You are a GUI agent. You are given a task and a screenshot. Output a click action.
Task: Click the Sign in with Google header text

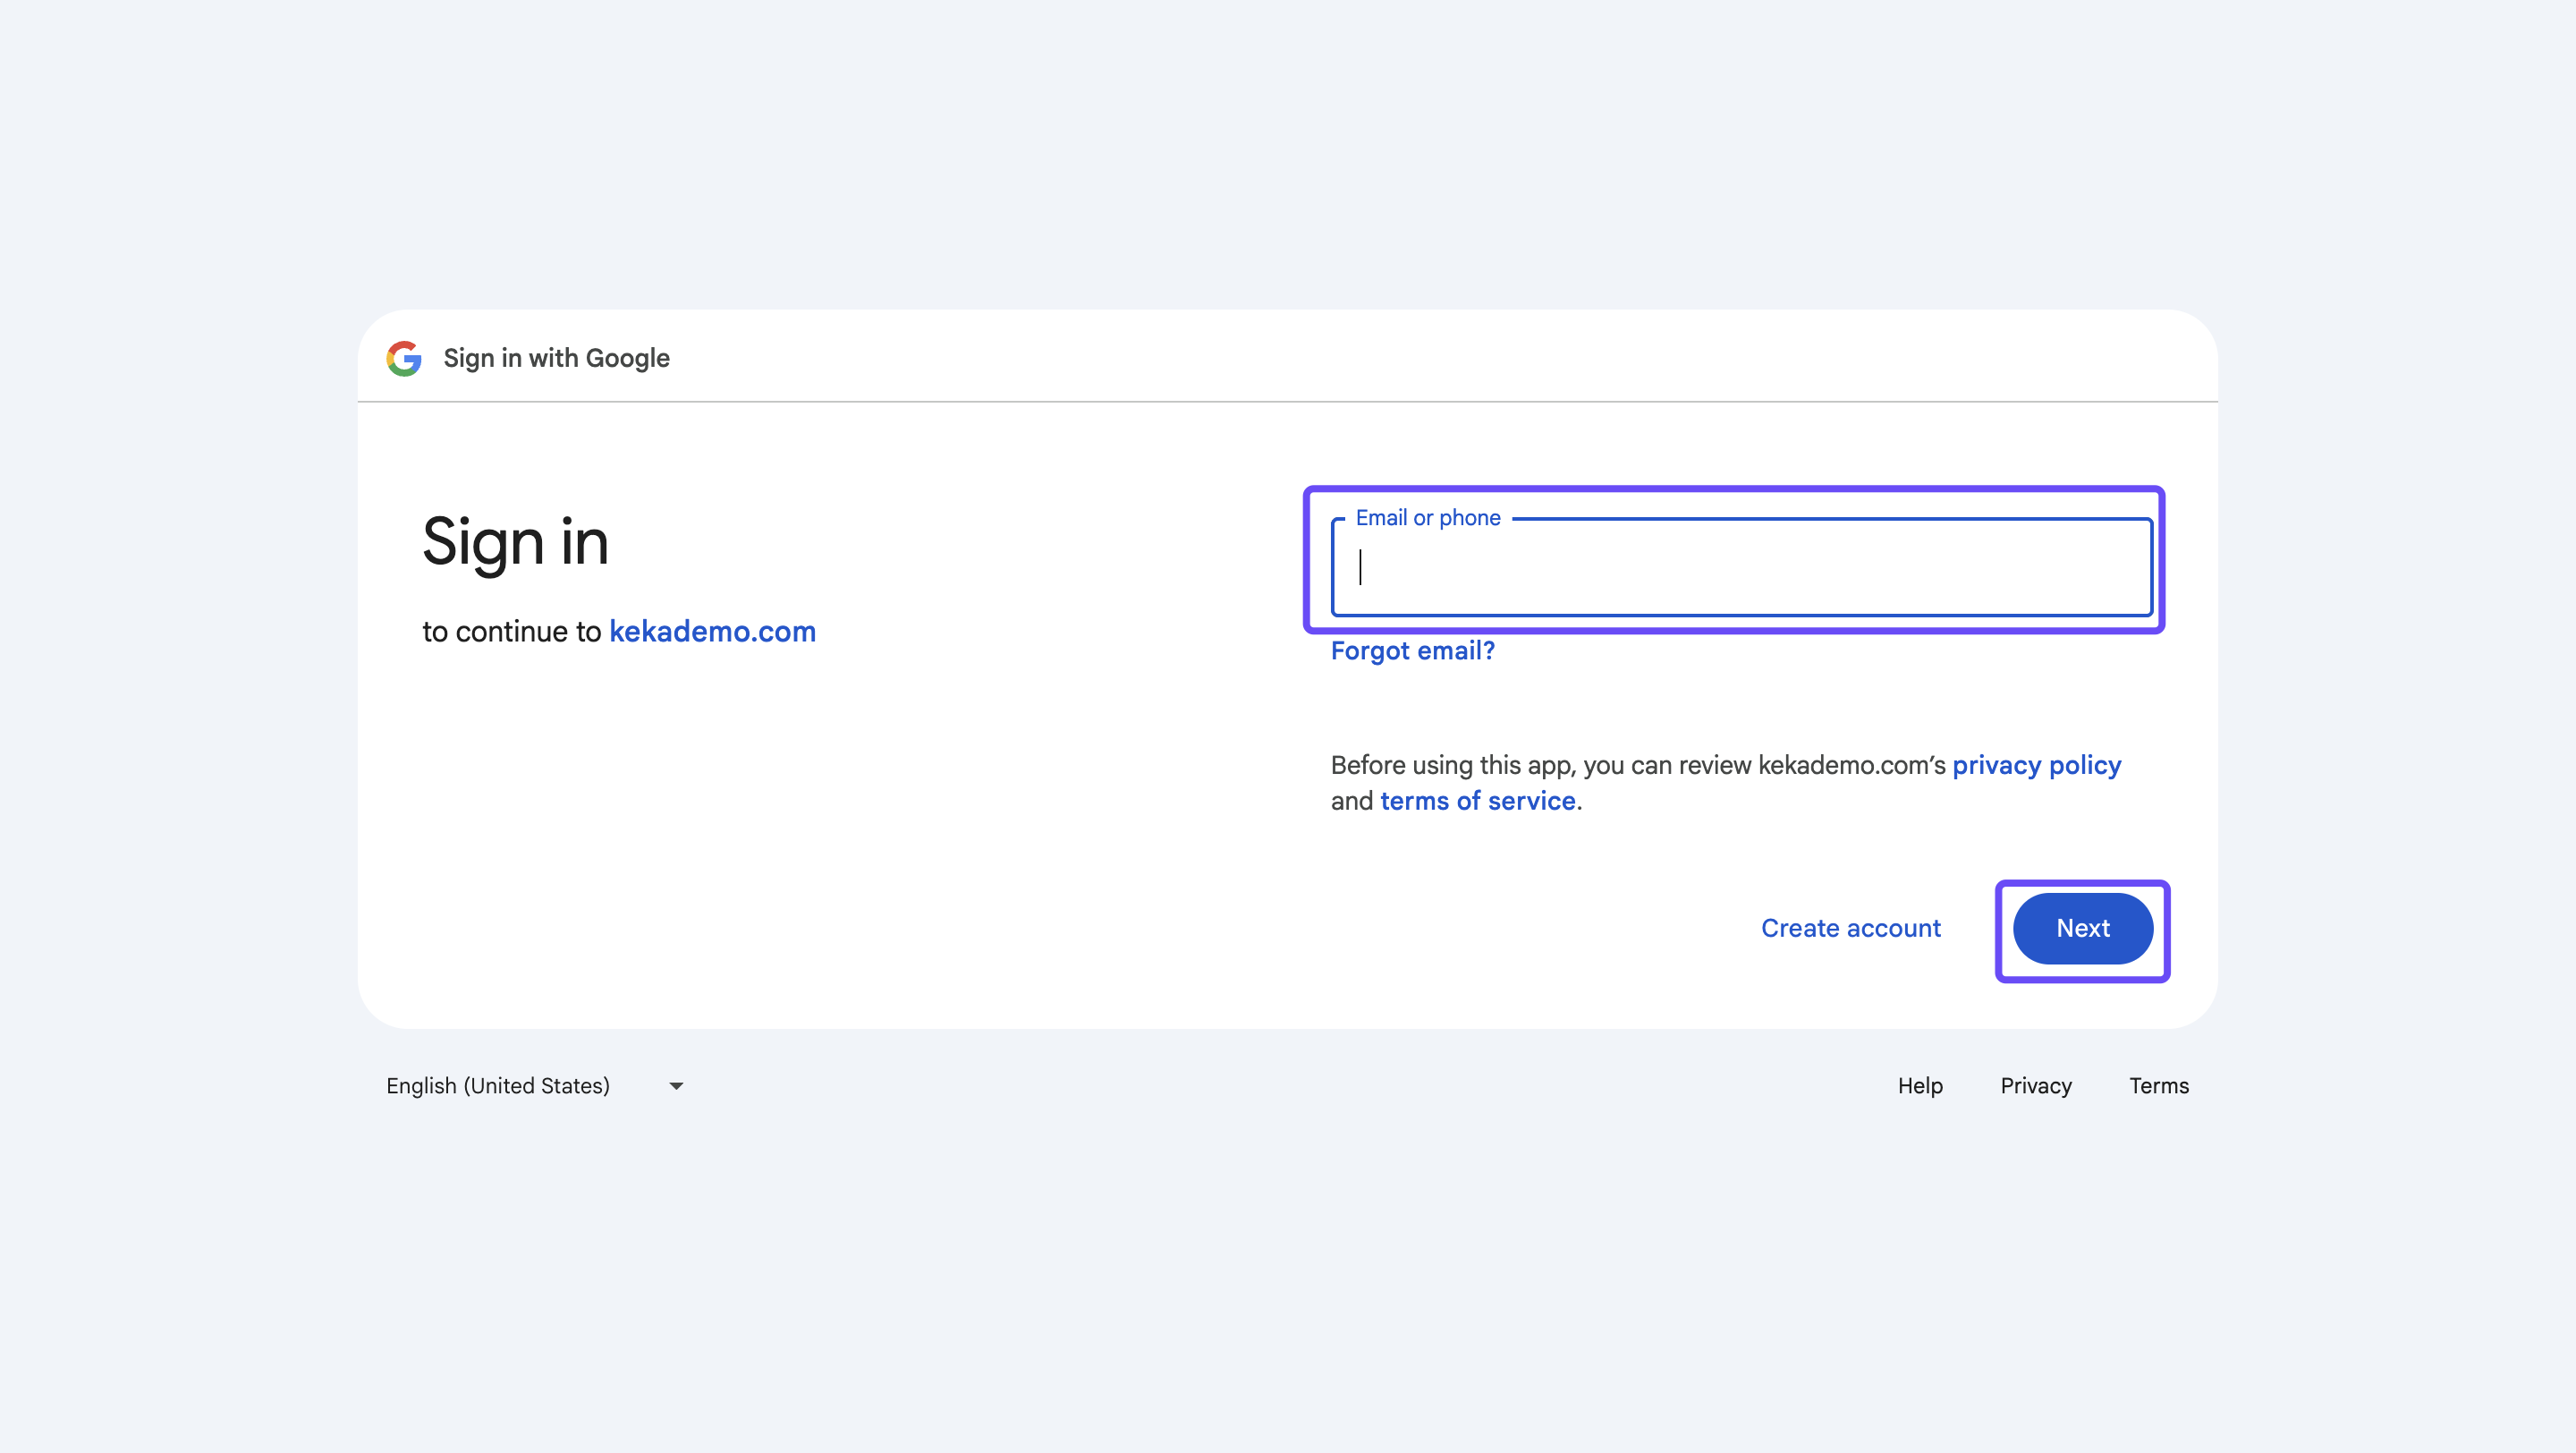(x=556, y=358)
